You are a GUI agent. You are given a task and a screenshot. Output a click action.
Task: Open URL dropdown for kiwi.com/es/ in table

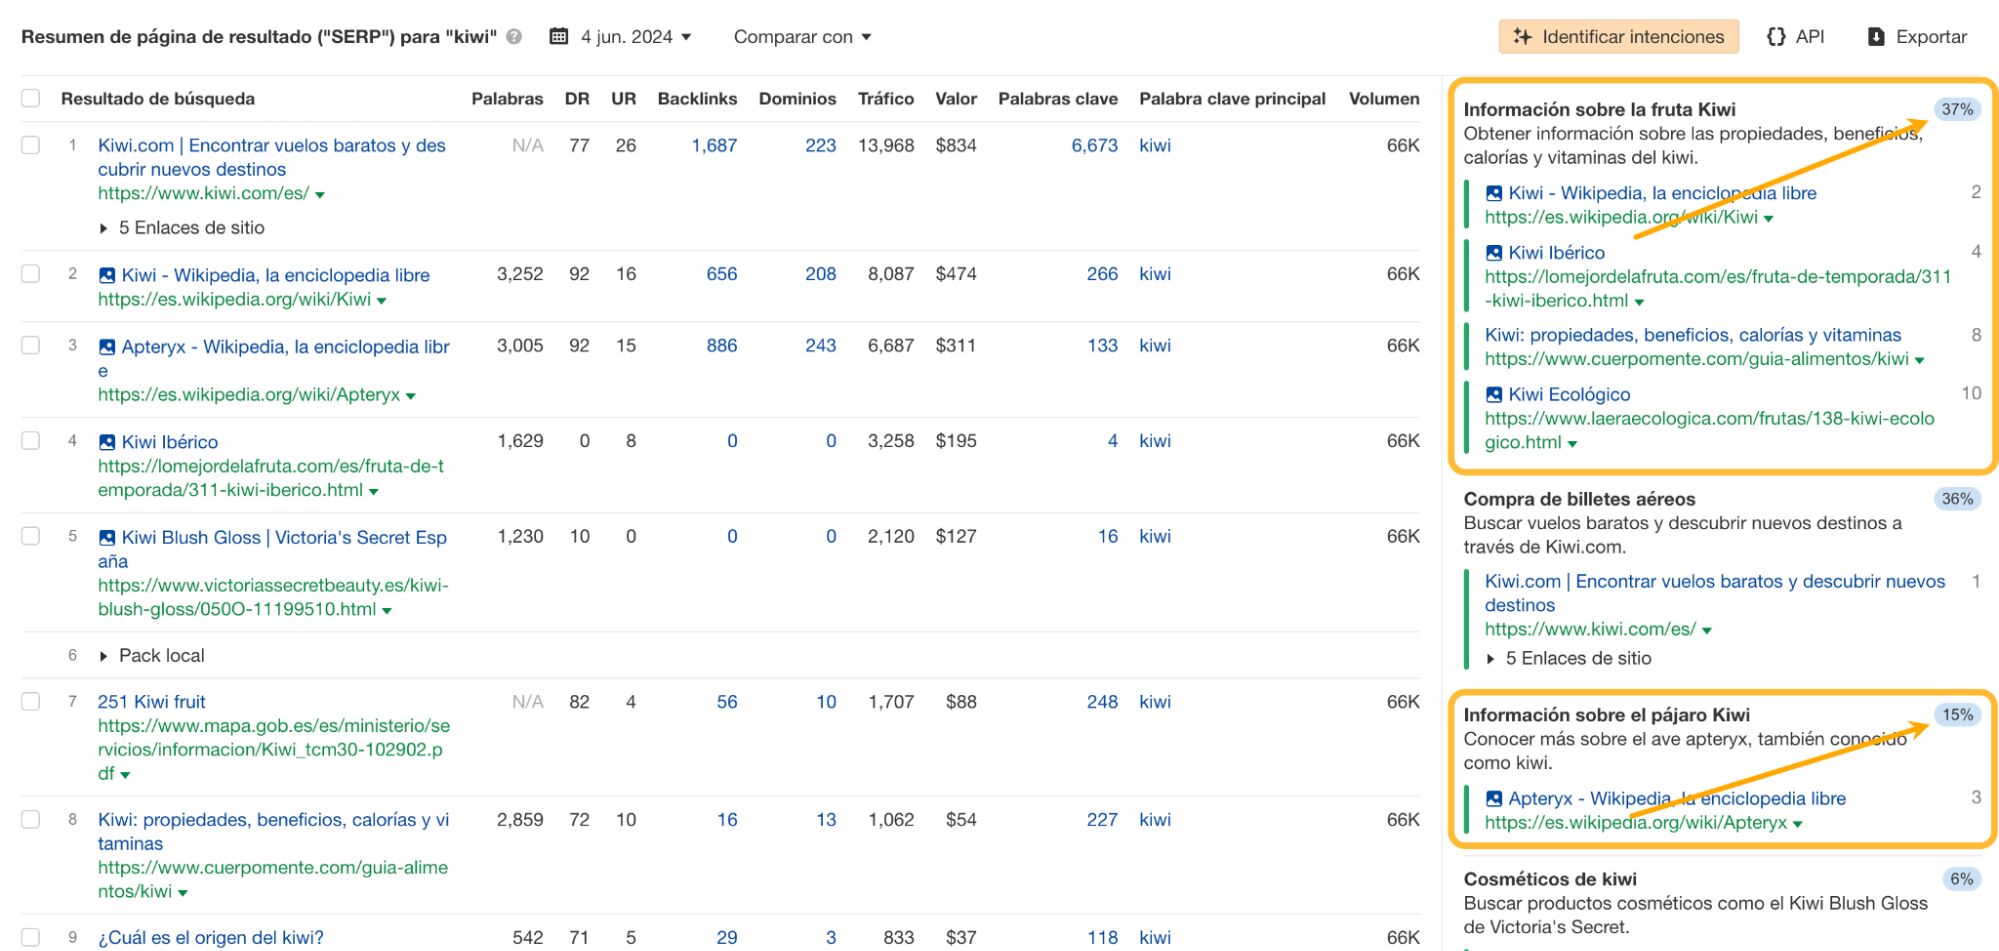click(x=320, y=195)
